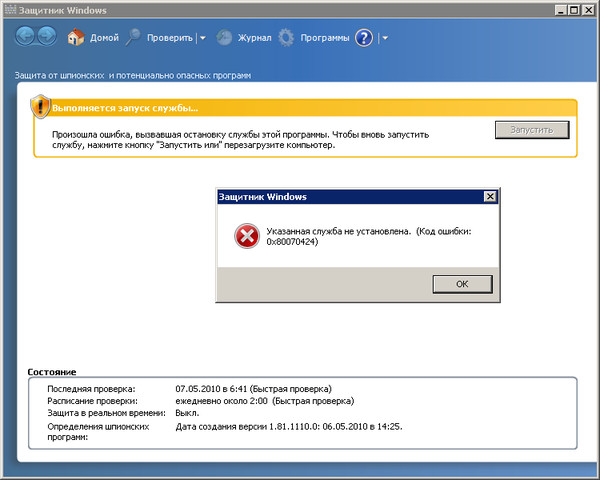The image size is (600, 480).
Task: Click the forward navigation arrow
Action: (x=48, y=37)
